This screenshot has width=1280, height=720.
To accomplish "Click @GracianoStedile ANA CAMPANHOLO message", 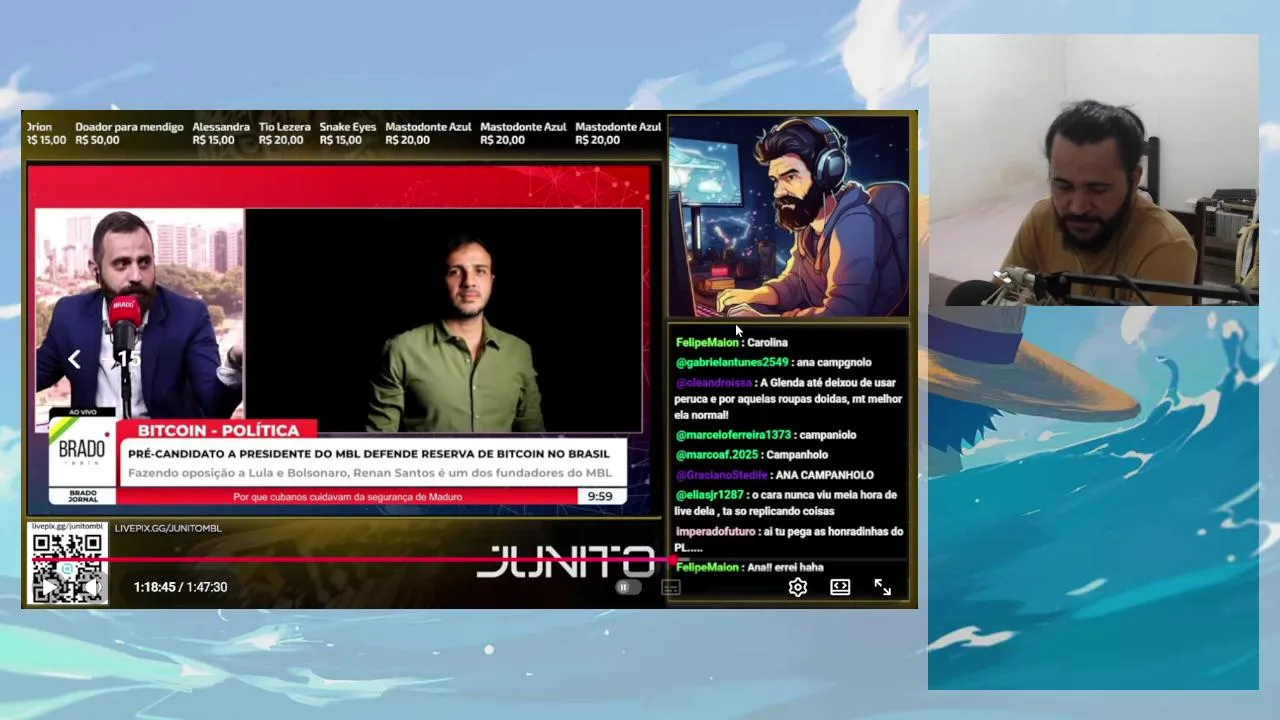I will click(x=775, y=474).
